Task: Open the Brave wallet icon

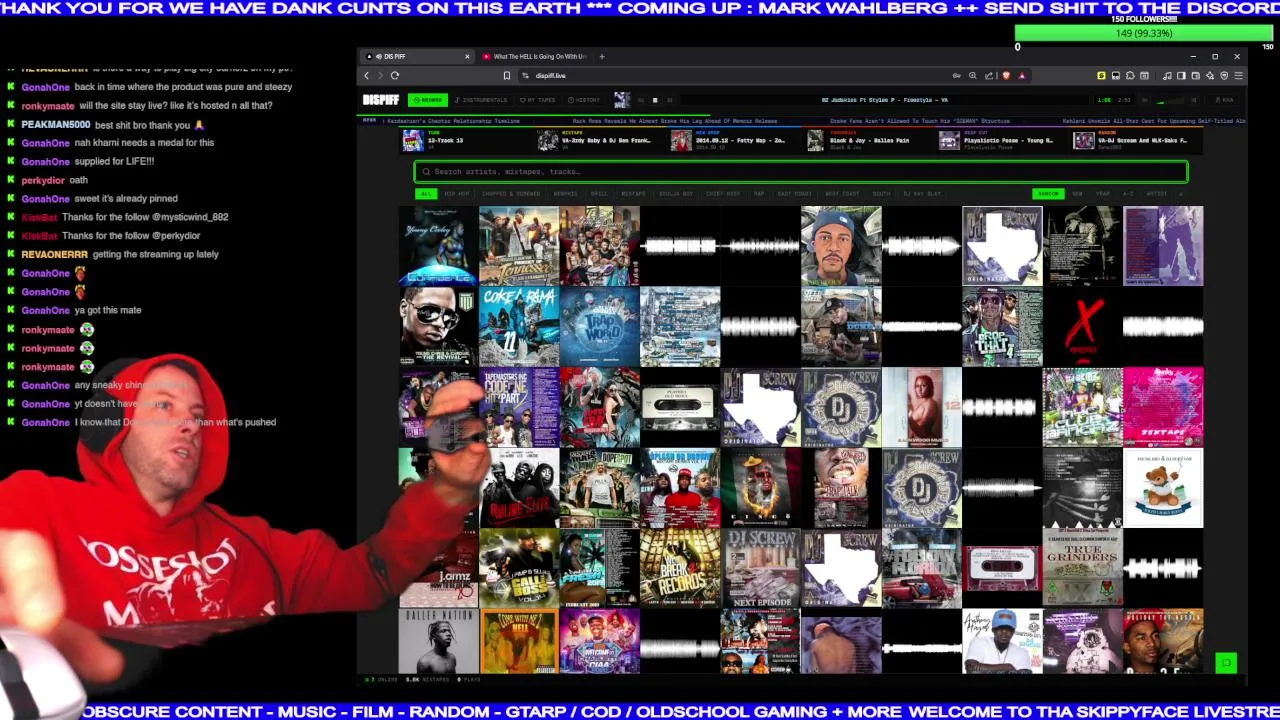Action: pos(1195,76)
